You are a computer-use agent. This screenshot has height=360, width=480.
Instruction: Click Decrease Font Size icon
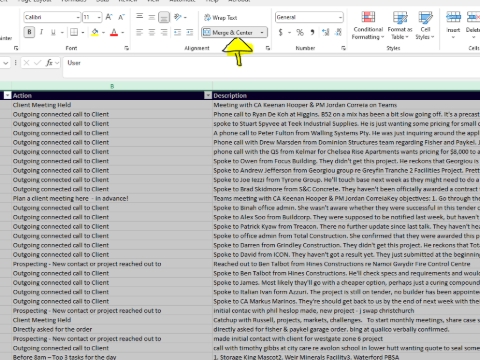point(121,17)
